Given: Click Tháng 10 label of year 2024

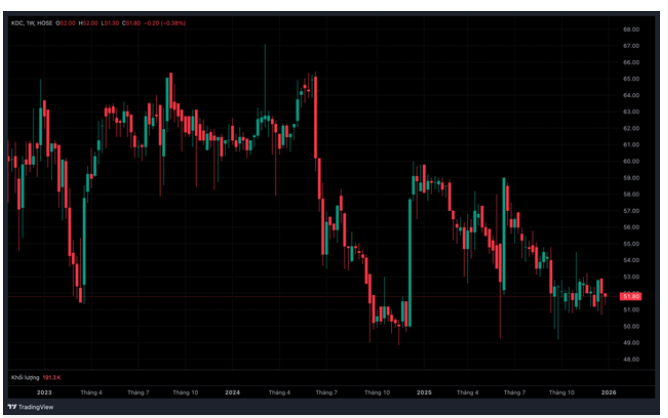Looking at the screenshot, I should (377, 392).
